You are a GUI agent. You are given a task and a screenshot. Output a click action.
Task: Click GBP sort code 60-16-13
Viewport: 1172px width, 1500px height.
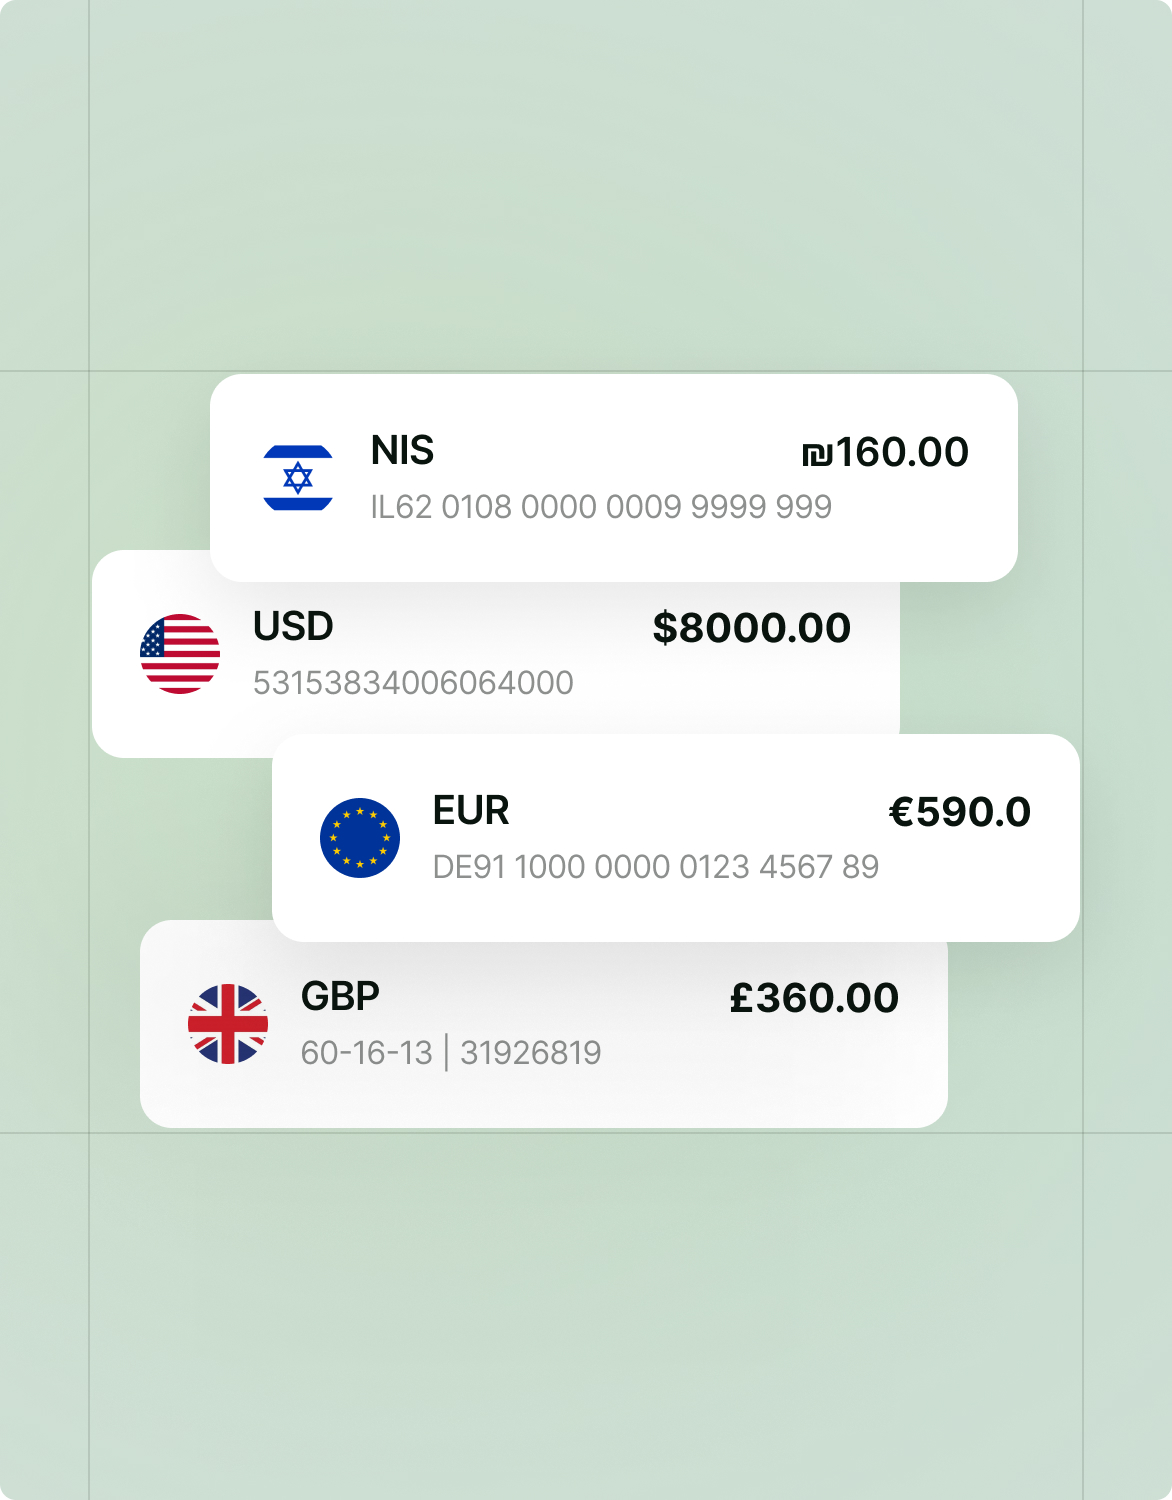(367, 1053)
